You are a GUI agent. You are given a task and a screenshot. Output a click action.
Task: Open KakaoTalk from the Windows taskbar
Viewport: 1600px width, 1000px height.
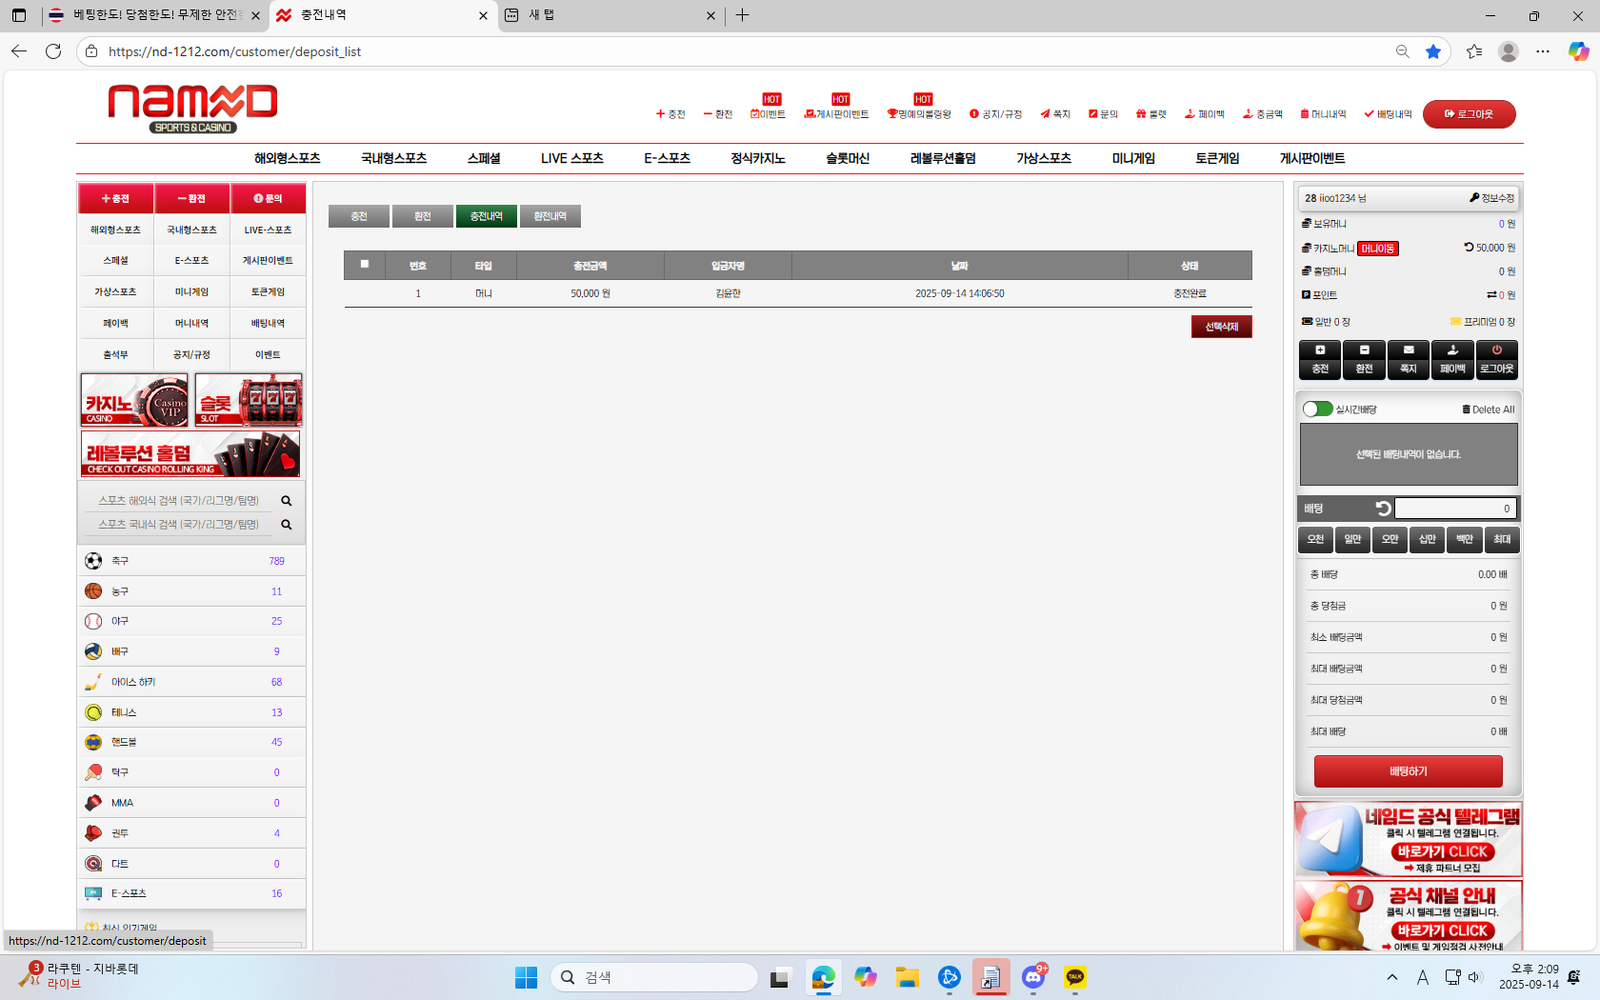point(1075,977)
